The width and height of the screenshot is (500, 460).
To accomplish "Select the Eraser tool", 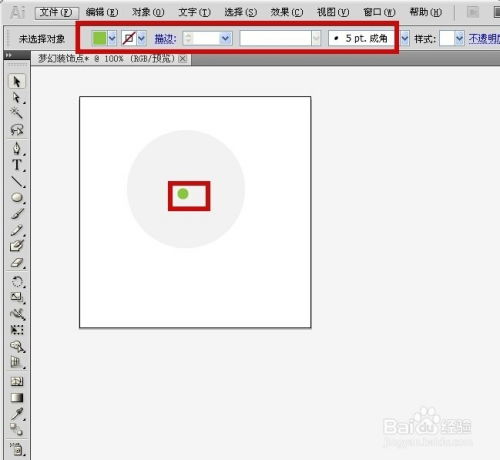I will tap(17, 263).
